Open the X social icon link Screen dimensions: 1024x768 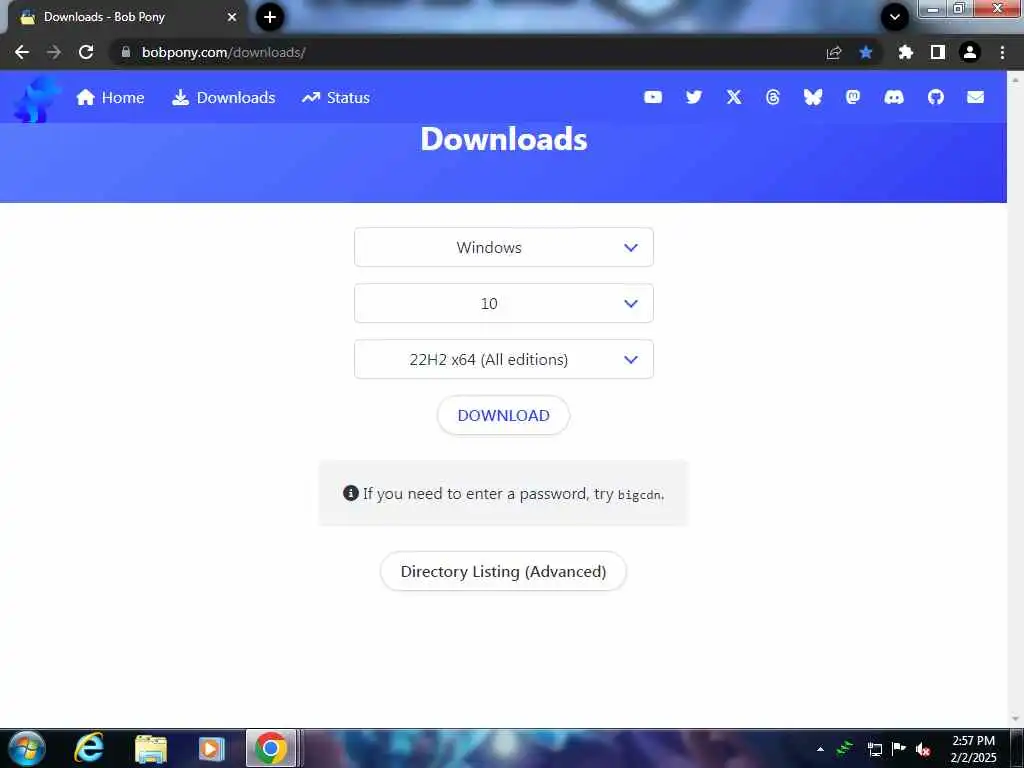pyautogui.click(x=734, y=97)
